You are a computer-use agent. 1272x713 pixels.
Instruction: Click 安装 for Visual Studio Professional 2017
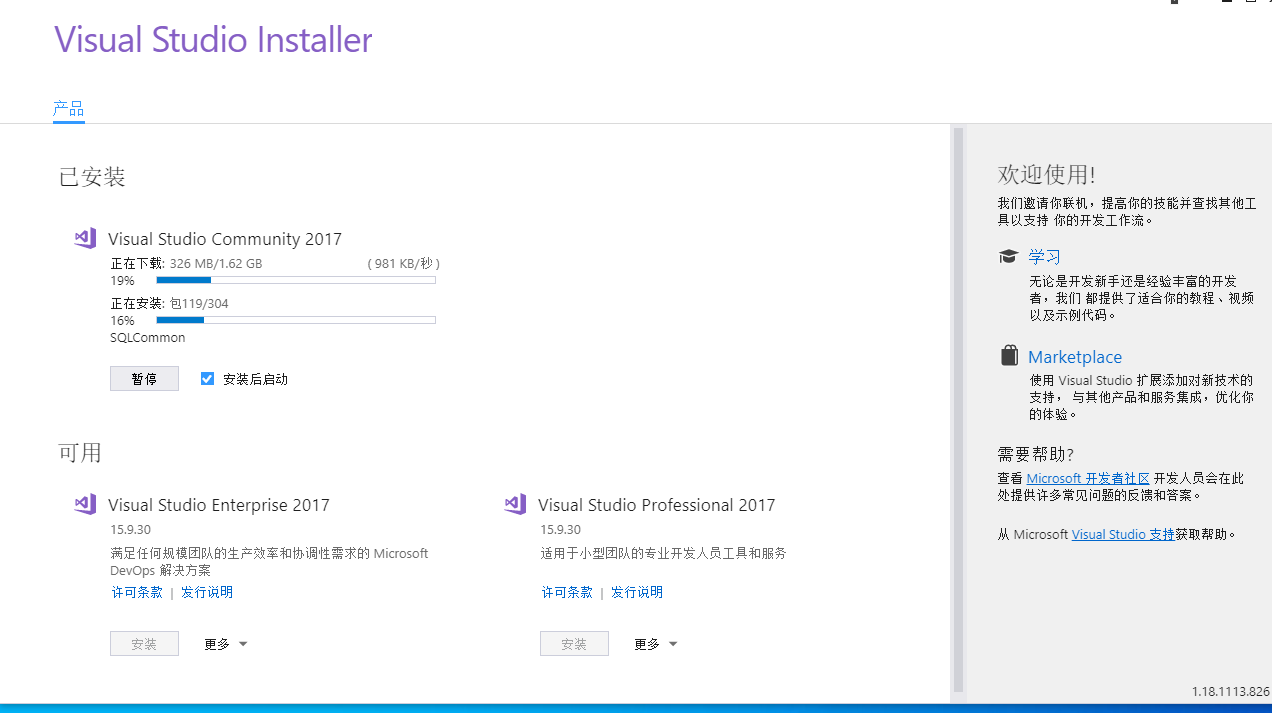(574, 643)
